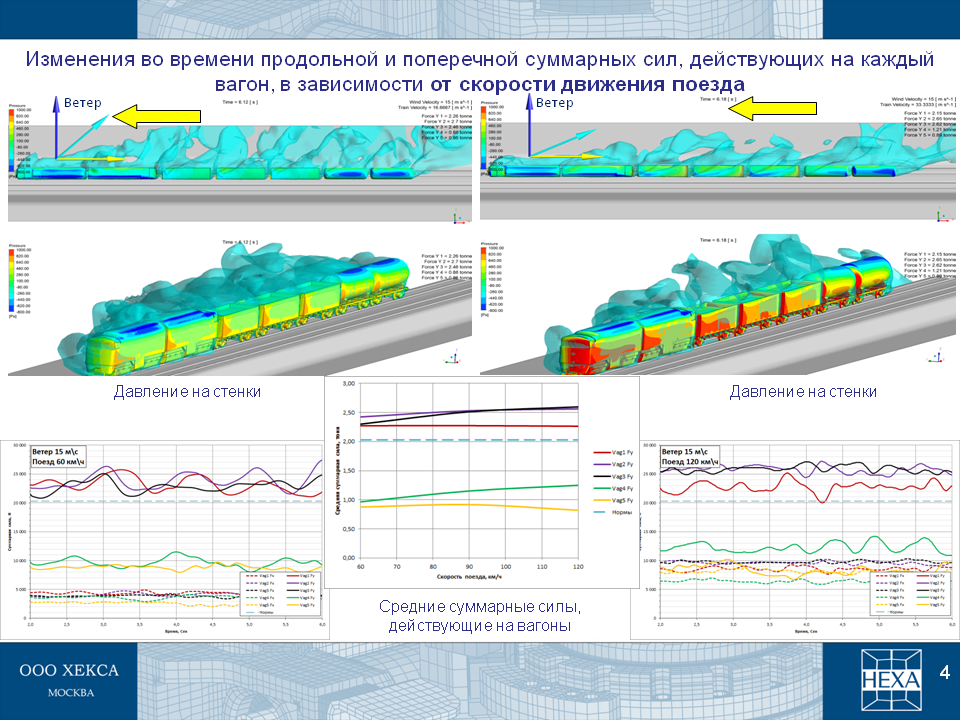Click the left "Давление на стенки" caption
Viewport: 960px width, 720px height.
187,392
